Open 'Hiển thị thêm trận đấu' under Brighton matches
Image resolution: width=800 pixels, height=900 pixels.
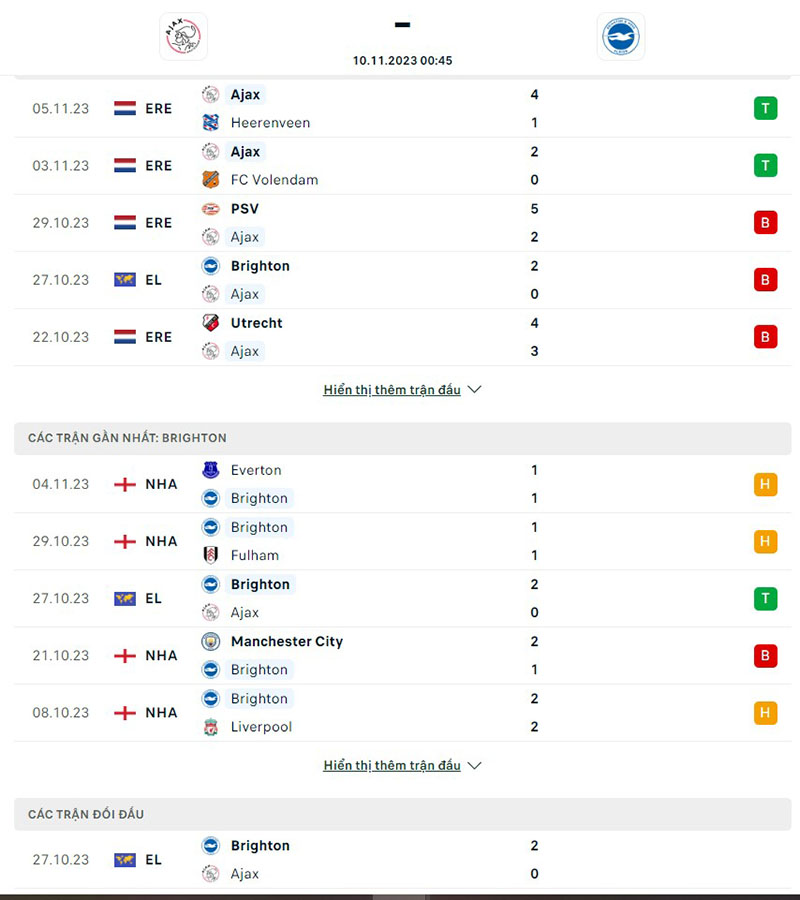click(x=392, y=766)
